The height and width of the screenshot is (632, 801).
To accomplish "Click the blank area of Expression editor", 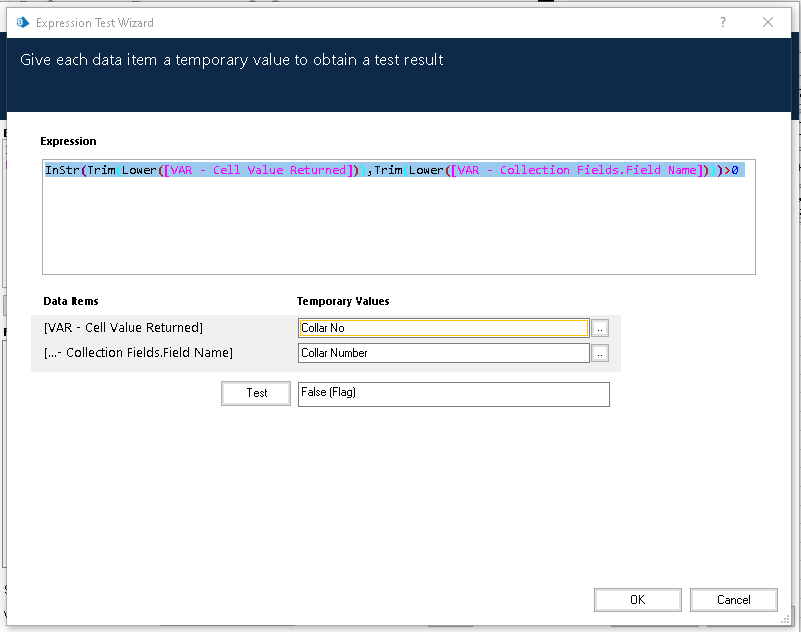I will coord(398,230).
